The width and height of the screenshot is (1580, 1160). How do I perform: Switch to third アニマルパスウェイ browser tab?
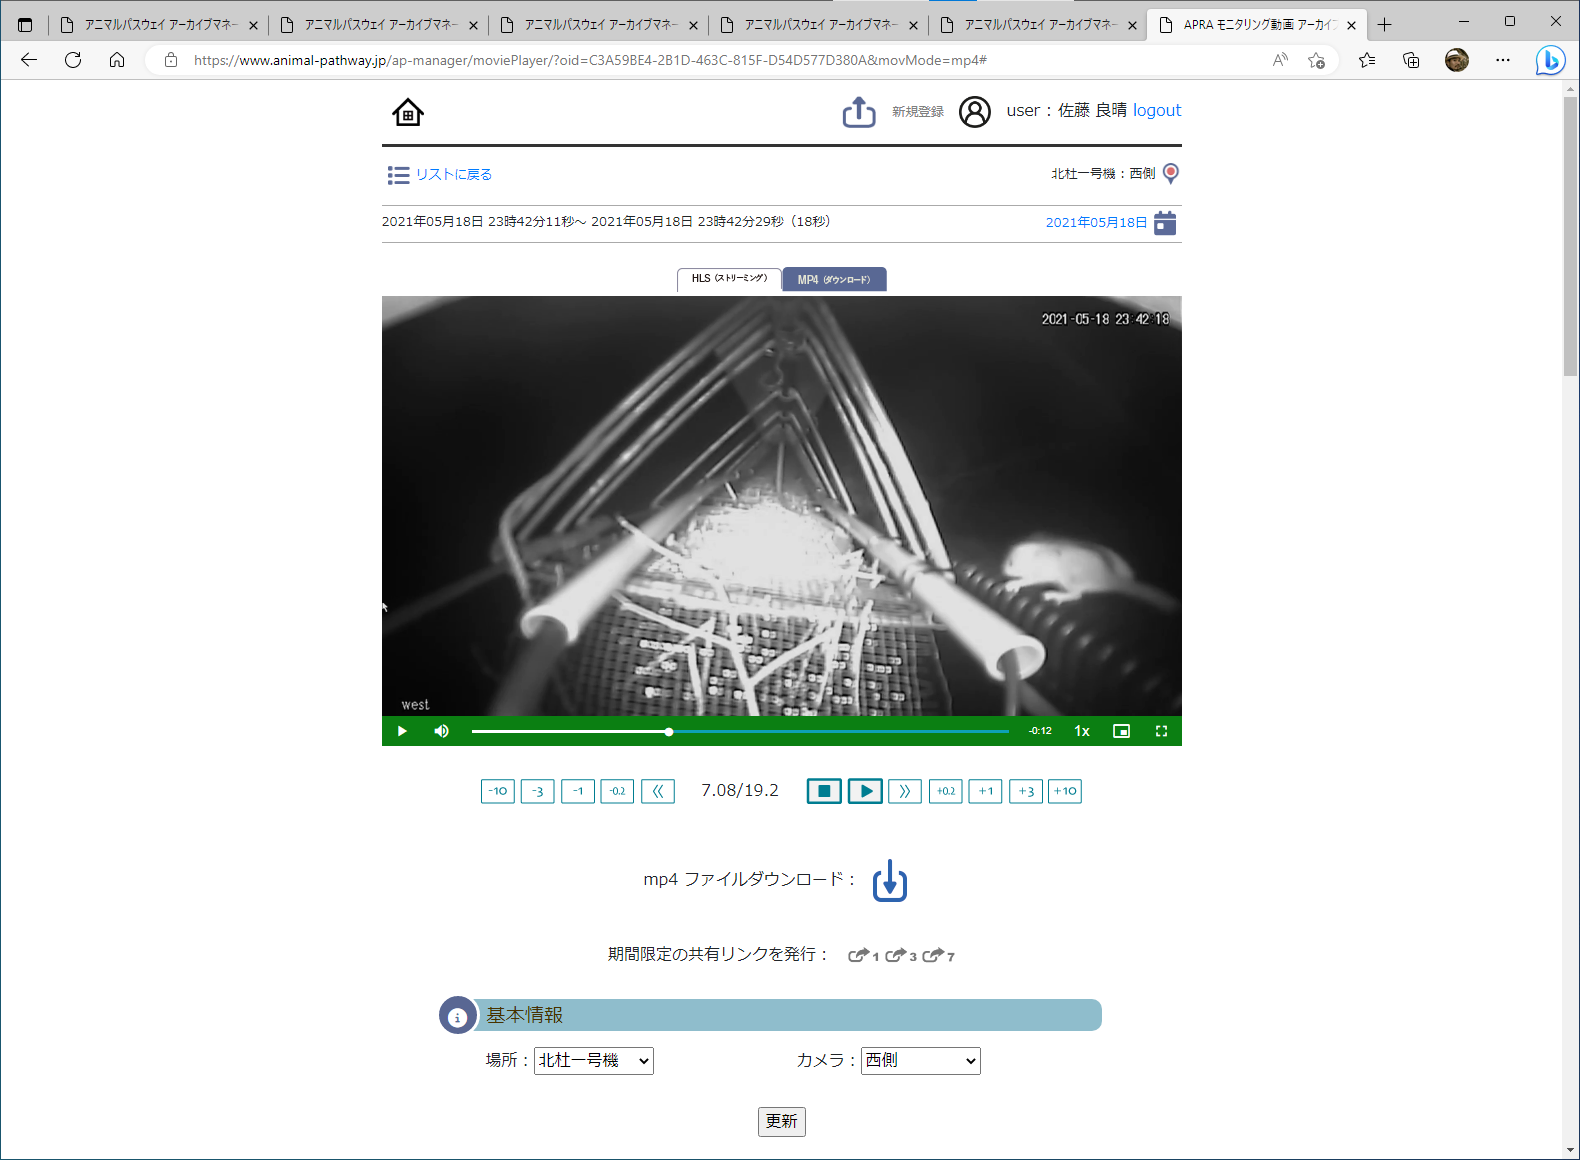tap(598, 25)
